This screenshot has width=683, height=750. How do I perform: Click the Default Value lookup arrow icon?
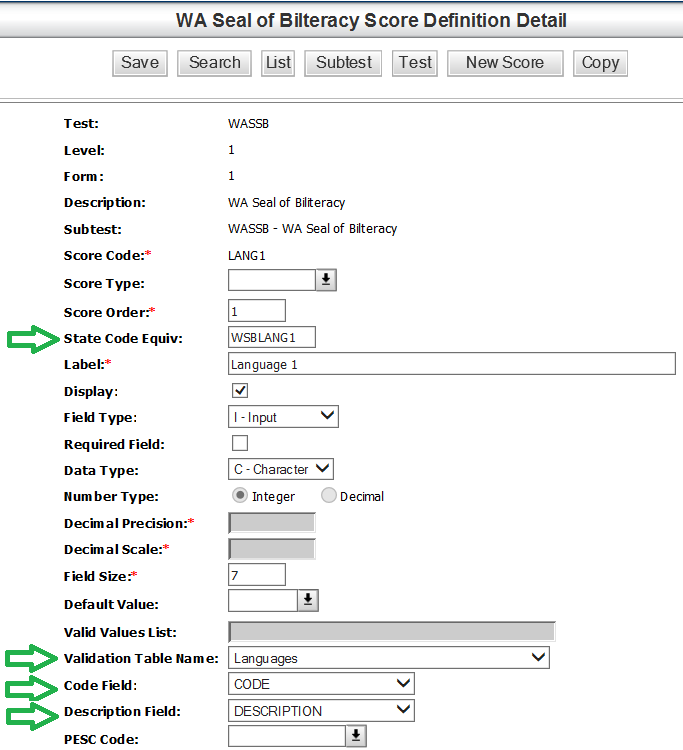[308, 600]
